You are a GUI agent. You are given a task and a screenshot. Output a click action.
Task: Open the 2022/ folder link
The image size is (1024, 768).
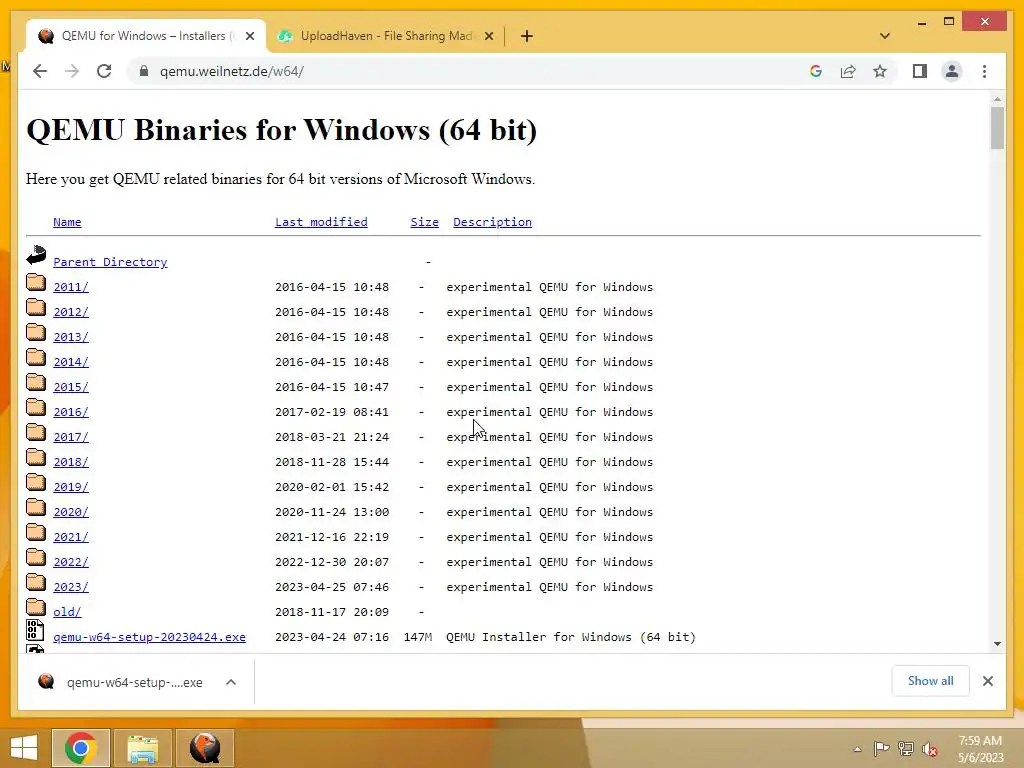71,562
